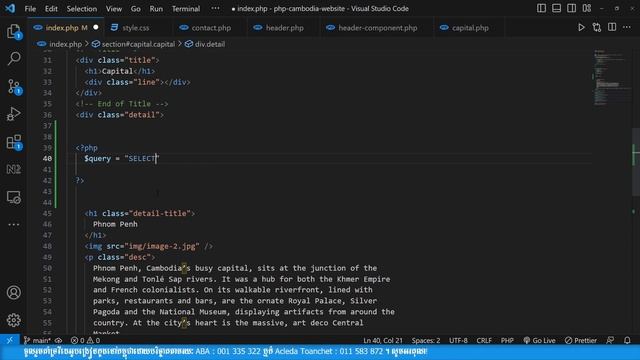Screen dimensions: 640x360
Task: Open index.php breadcrumb dropdown
Action: point(65,44)
